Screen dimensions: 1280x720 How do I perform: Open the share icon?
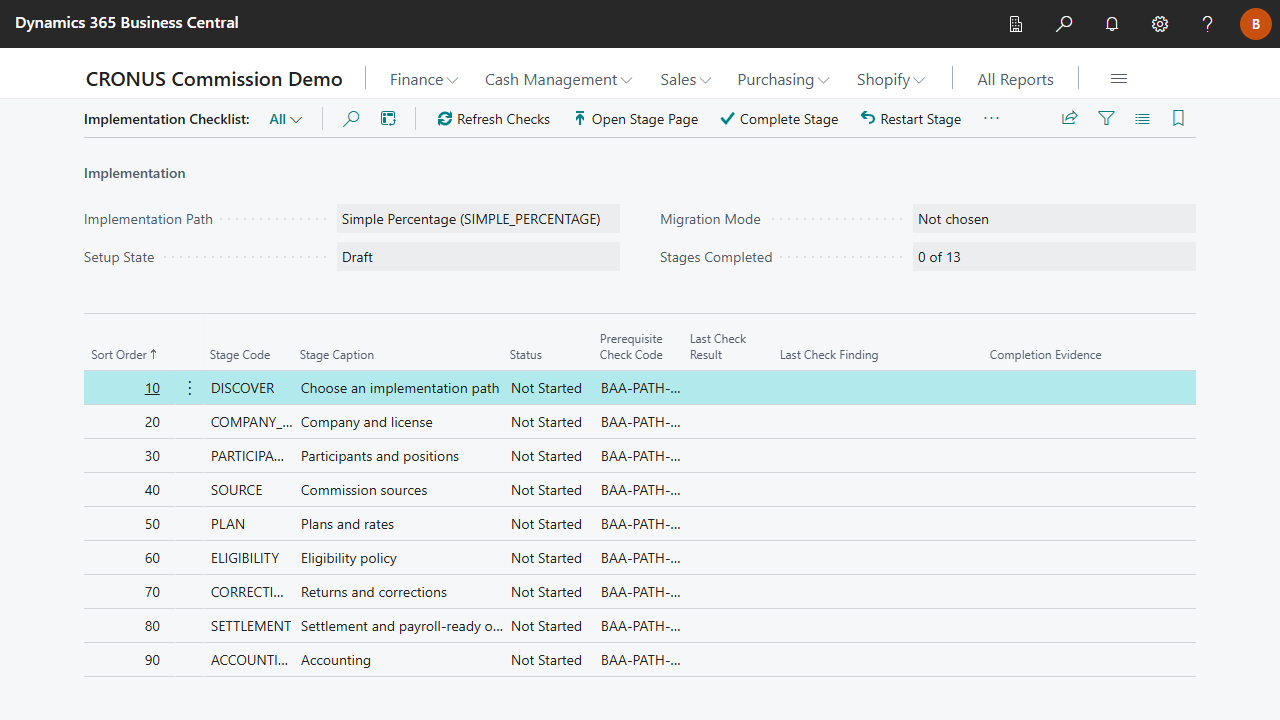pyautogui.click(x=1070, y=118)
